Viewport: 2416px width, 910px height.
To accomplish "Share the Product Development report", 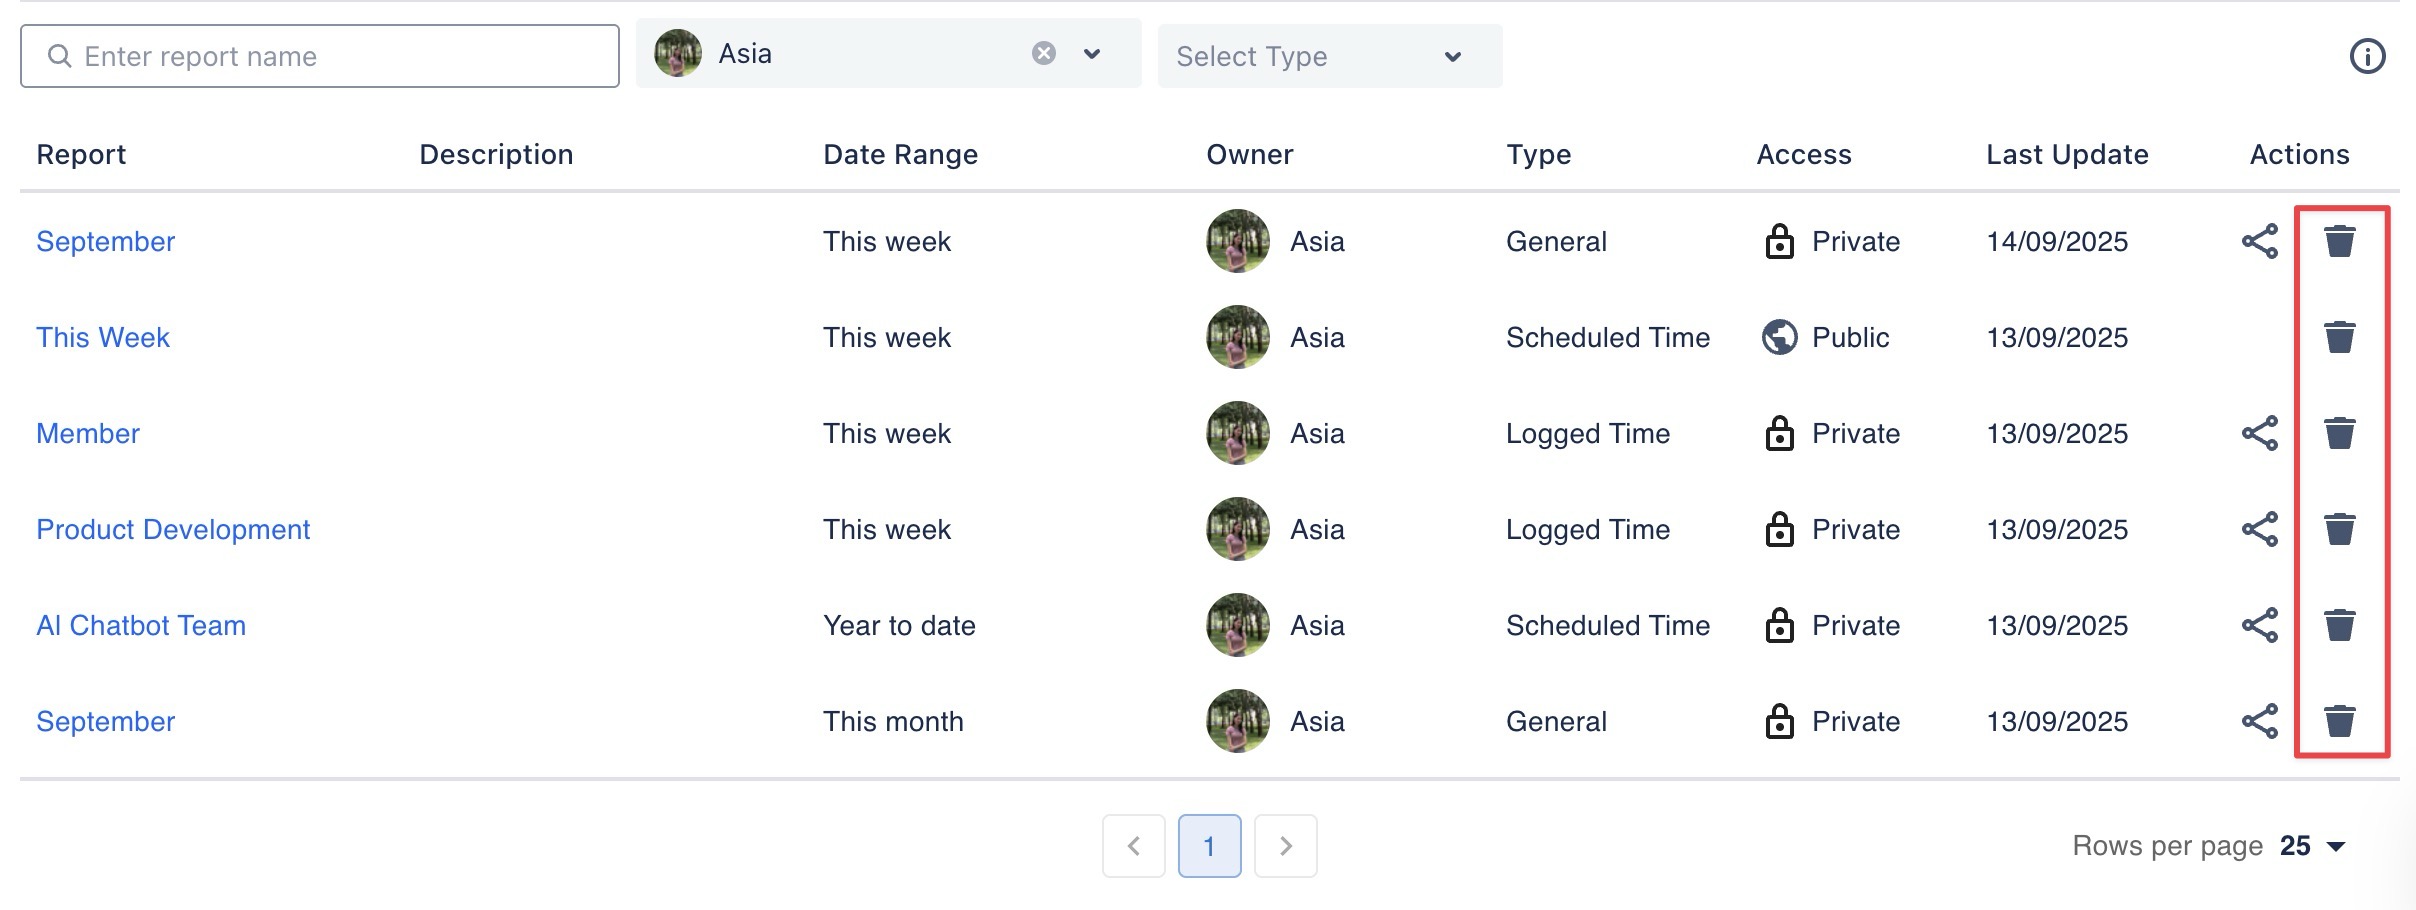I will (2259, 529).
